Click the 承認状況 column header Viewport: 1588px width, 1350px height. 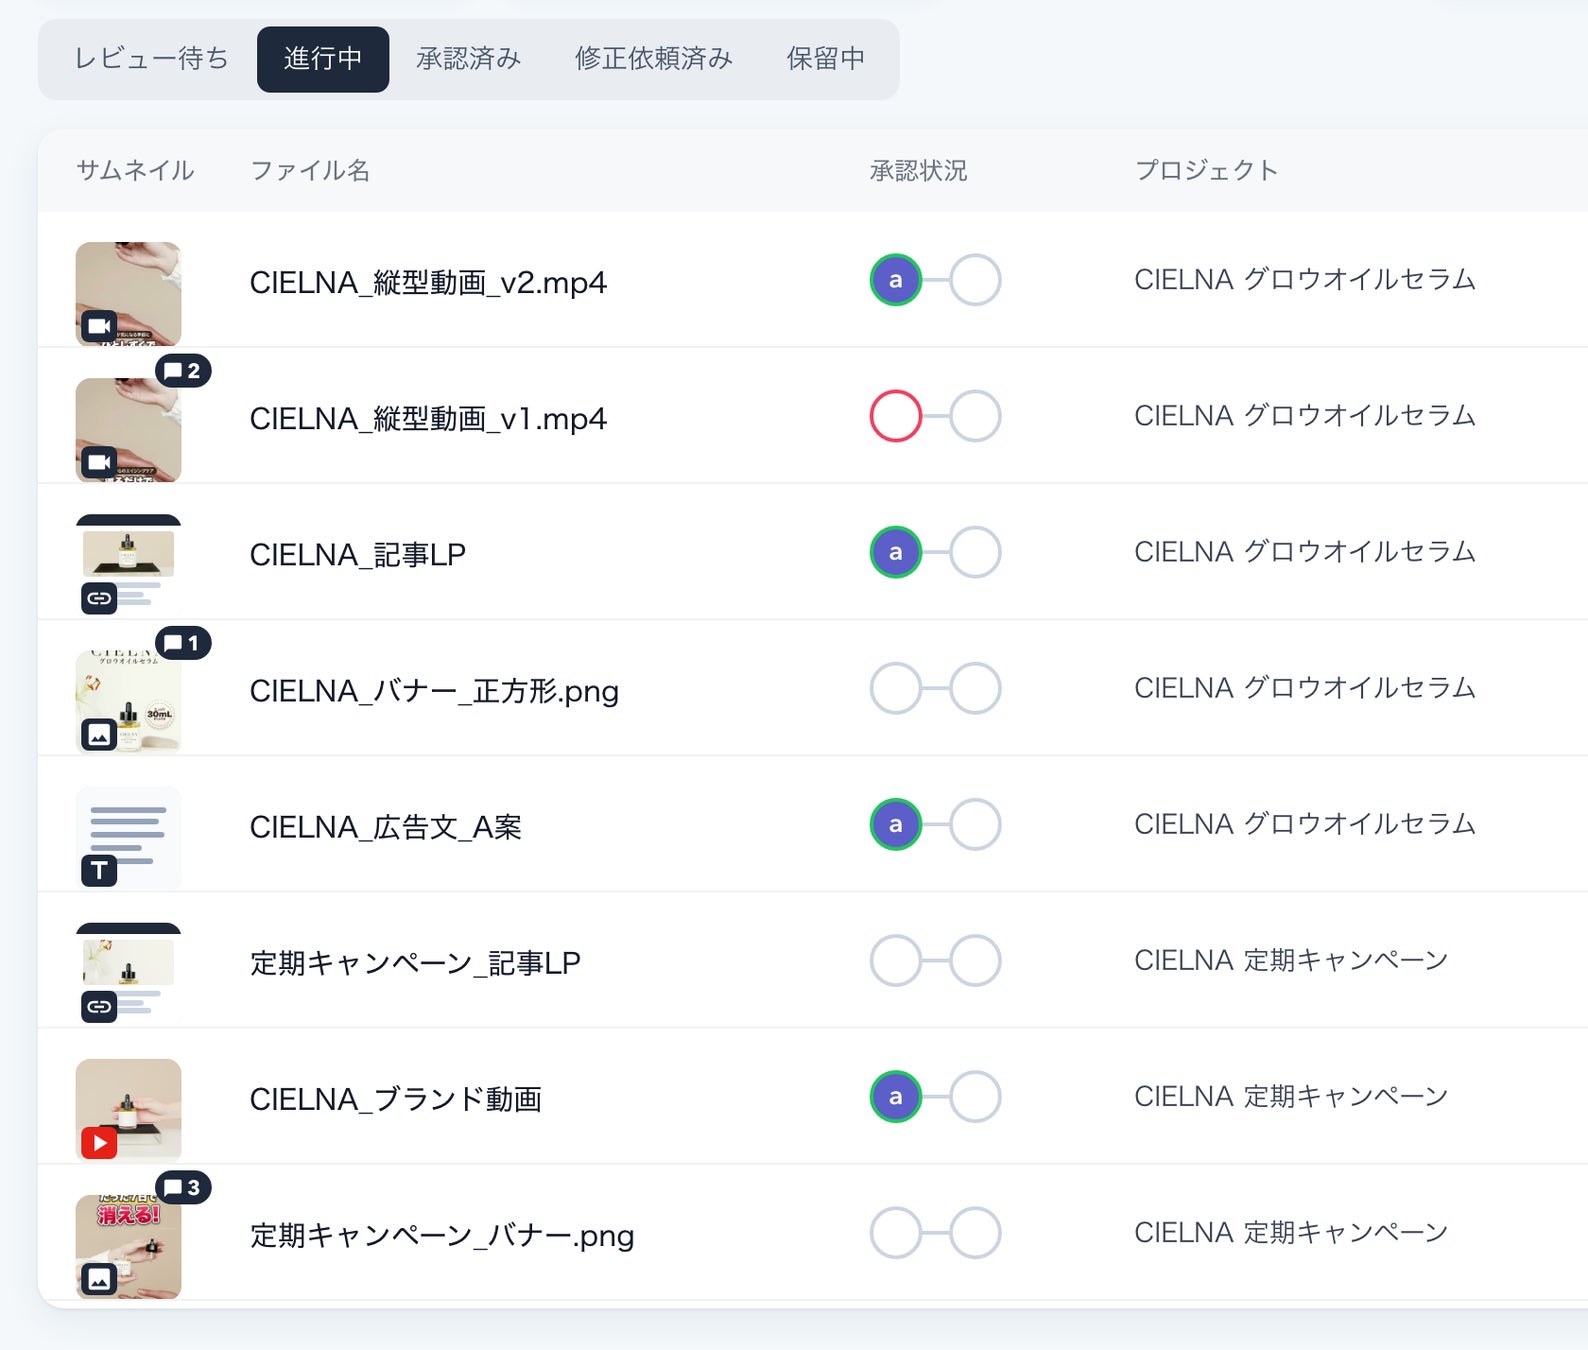pos(918,171)
